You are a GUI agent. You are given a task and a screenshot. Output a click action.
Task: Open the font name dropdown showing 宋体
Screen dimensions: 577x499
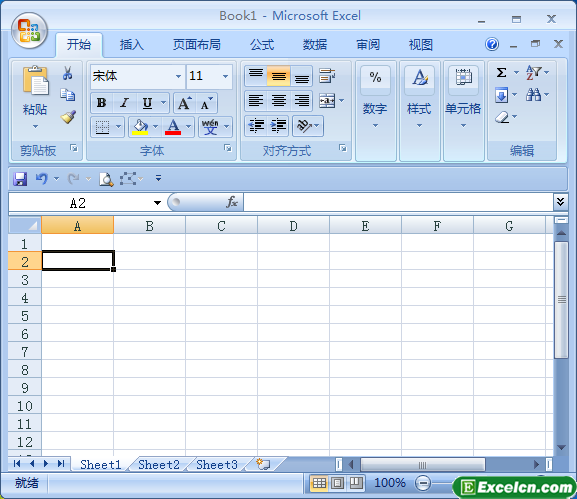click(178, 76)
